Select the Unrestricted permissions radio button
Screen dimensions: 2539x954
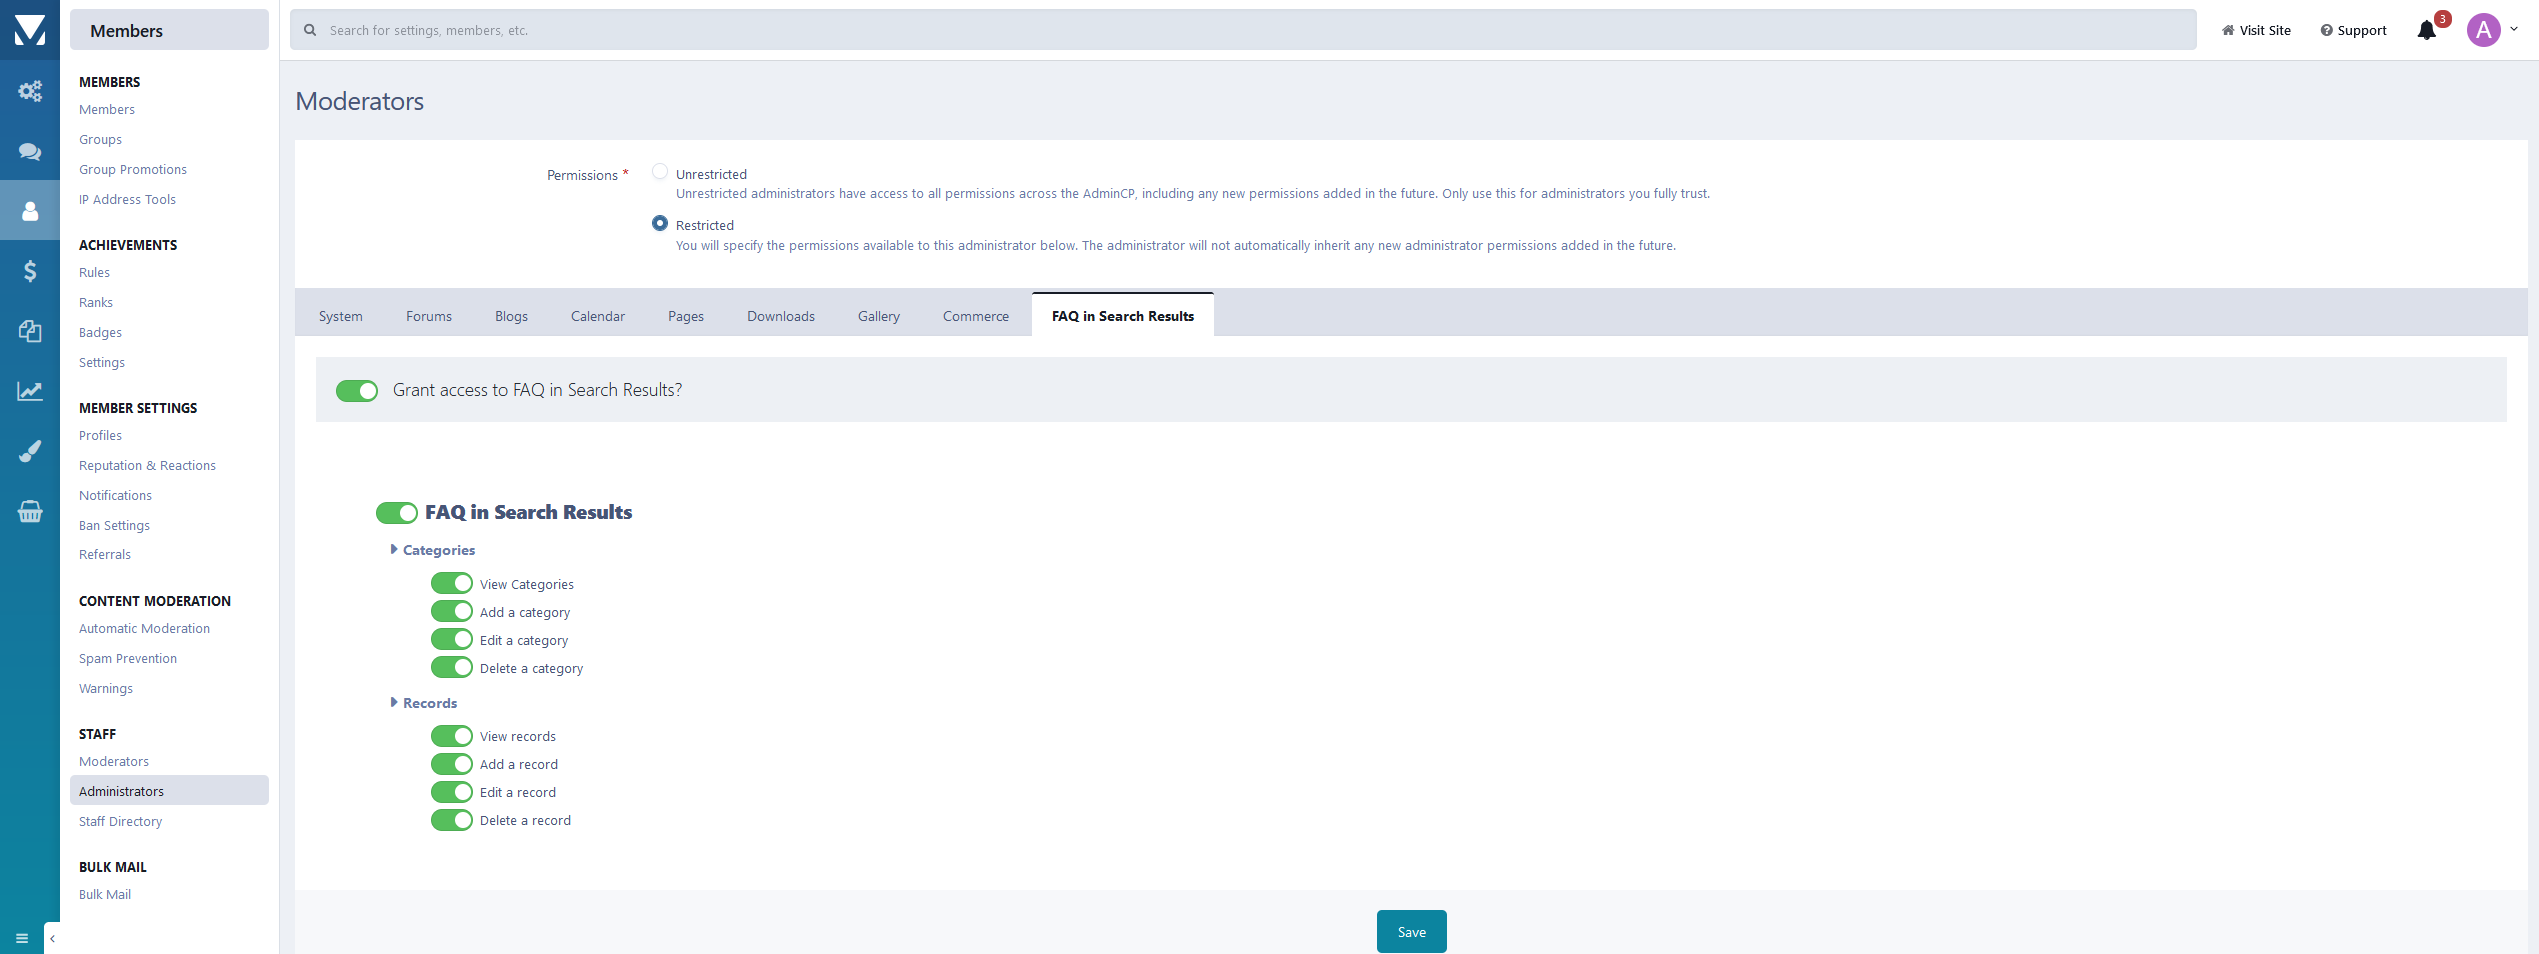point(660,171)
